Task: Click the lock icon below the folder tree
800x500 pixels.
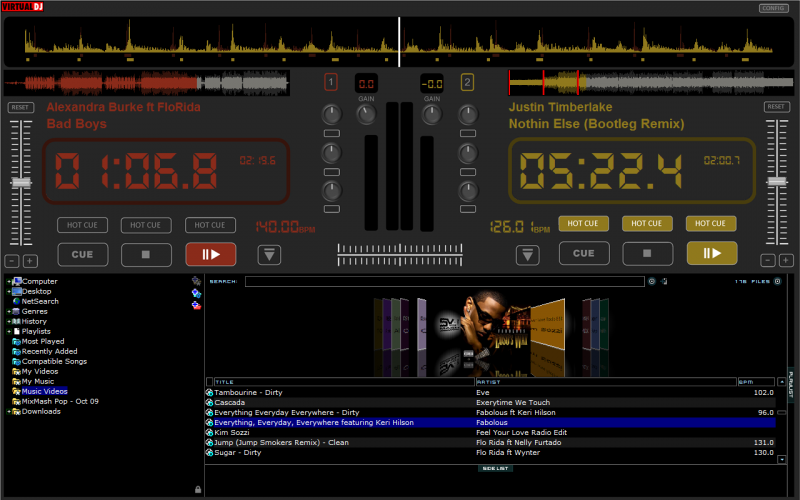Action: pos(197,489)
